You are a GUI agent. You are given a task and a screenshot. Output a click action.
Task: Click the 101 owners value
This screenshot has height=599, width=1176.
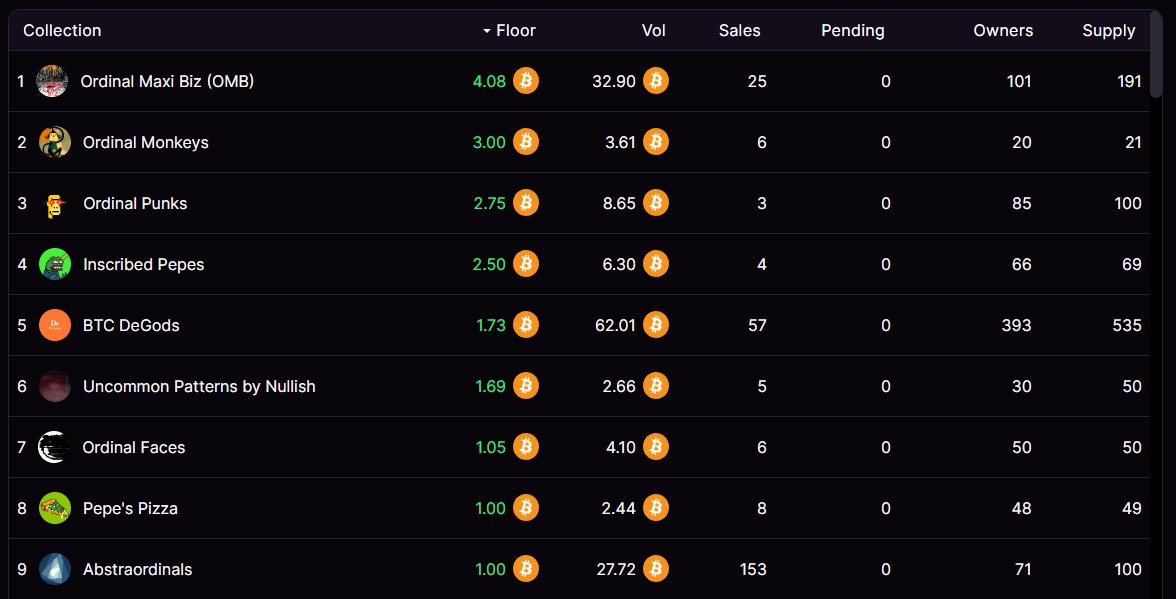click(1018, 81)
